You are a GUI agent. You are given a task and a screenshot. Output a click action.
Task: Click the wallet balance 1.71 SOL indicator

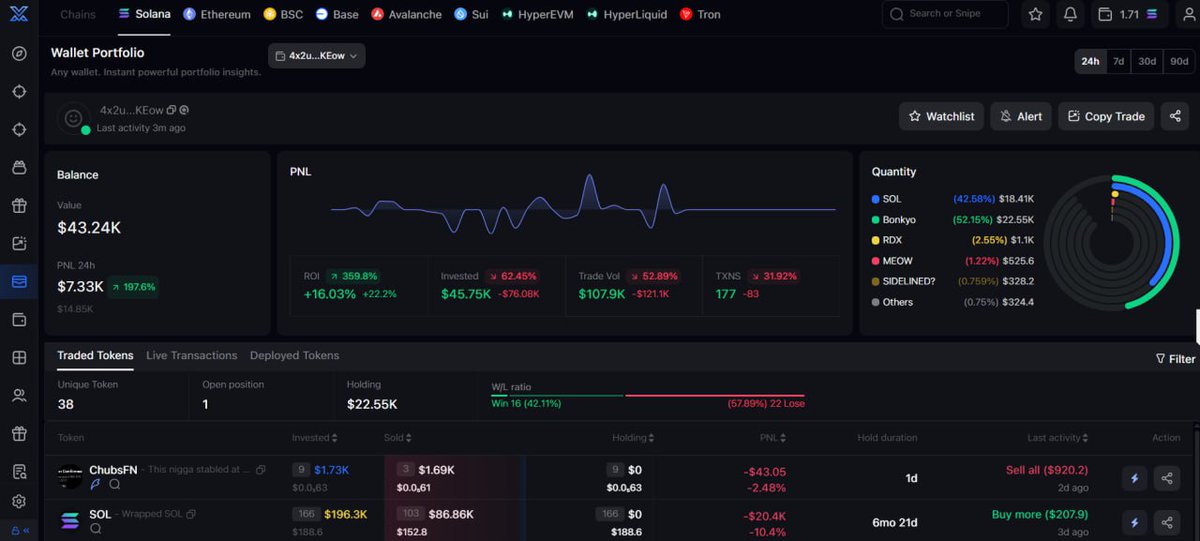(x=1127, y=15)
